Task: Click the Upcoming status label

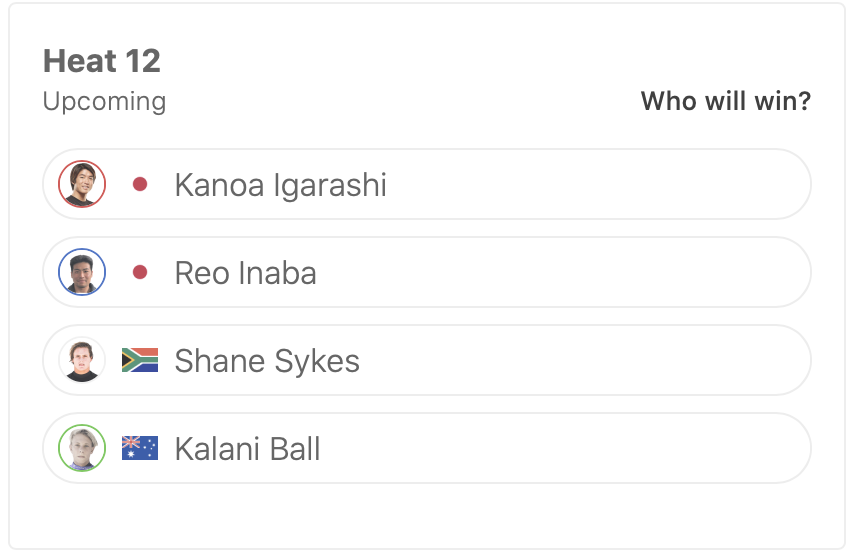Action: click(x=104, y=101)
